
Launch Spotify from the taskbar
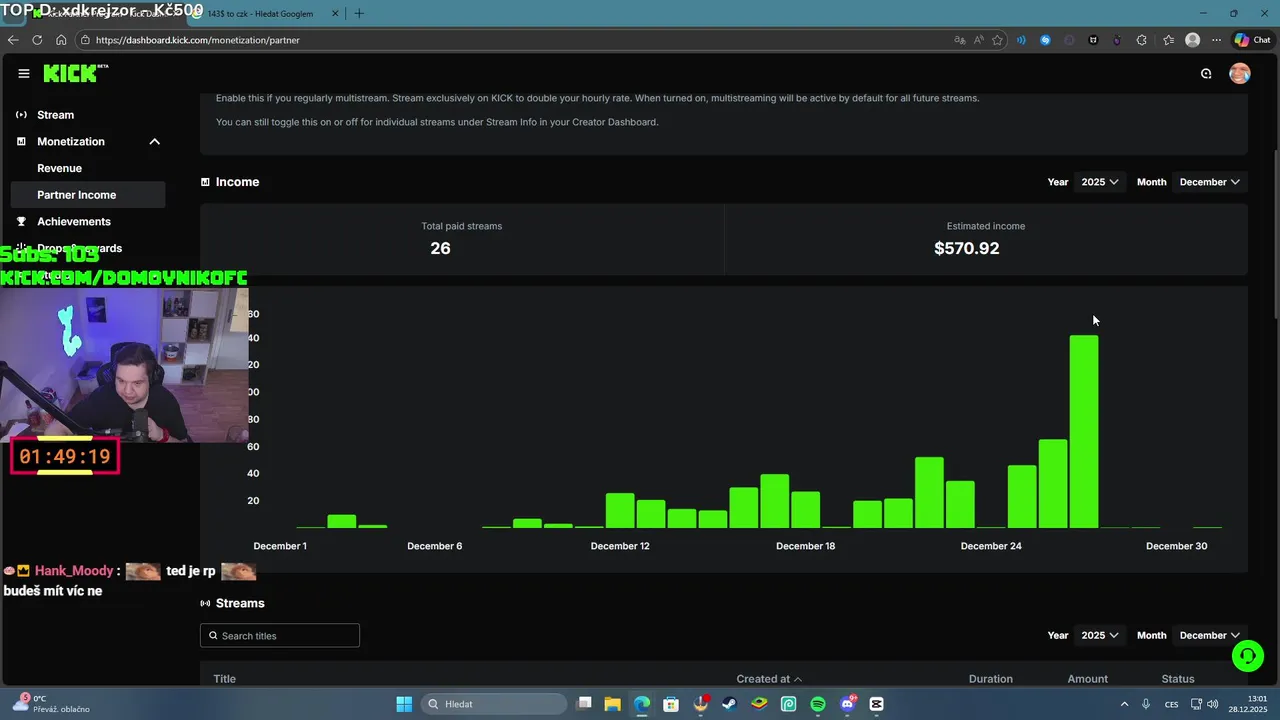[x=818, y=704]
